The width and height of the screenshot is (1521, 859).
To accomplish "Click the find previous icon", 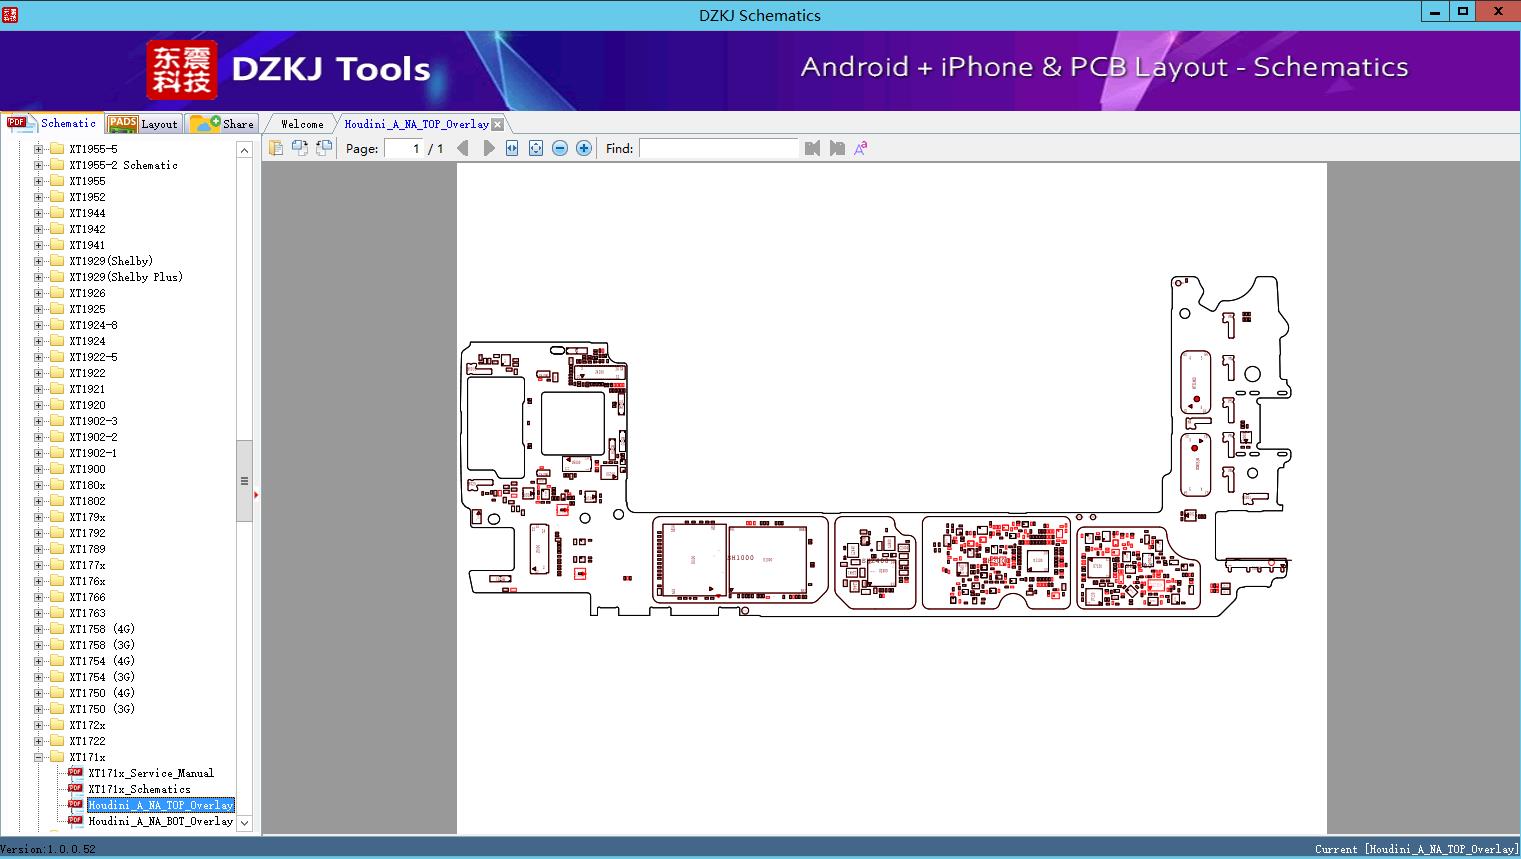I will pos(812,148).
